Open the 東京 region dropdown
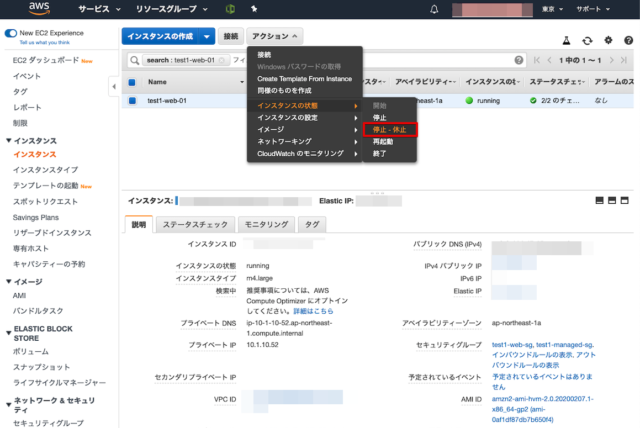The height and width of the screenshot is (428, 640). tap(552, 9)
